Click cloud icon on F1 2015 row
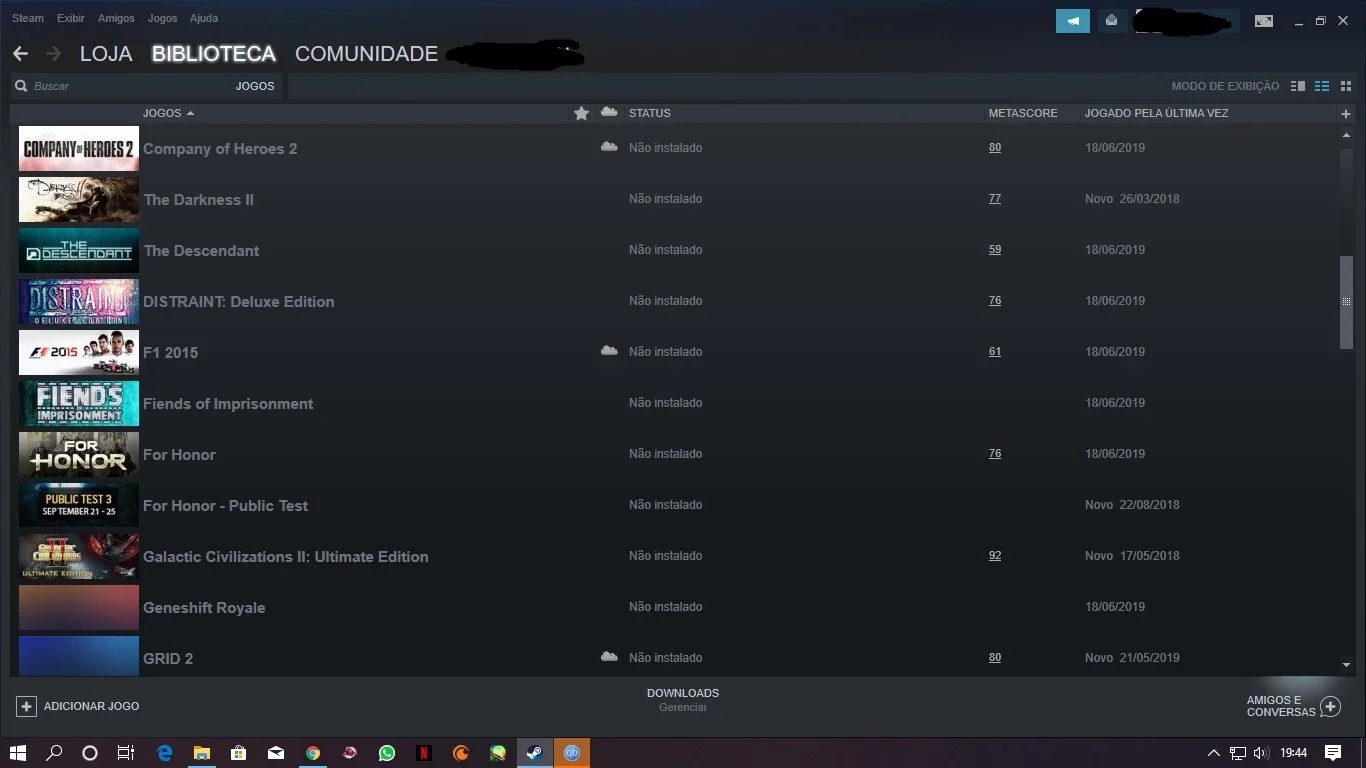The height and width of the screenshot is (768, 1366). [x=609, y=351]
